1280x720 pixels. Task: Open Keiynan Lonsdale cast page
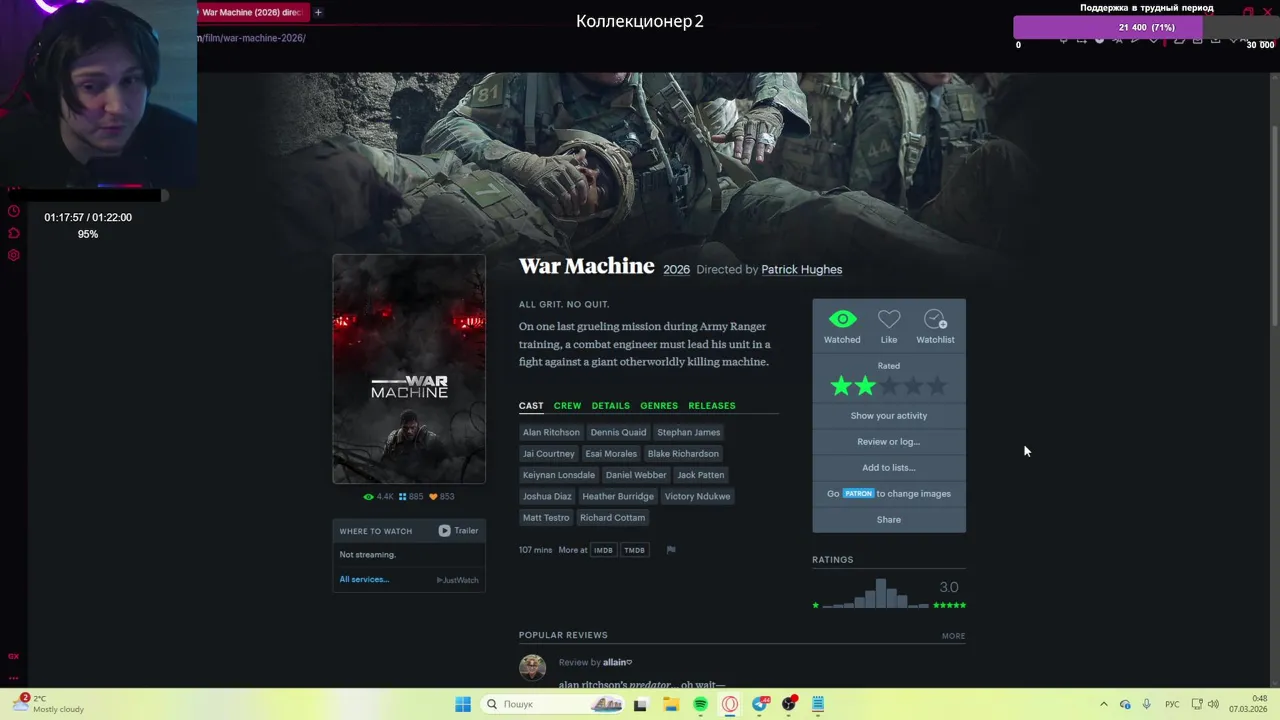click(x=558, y=476)
